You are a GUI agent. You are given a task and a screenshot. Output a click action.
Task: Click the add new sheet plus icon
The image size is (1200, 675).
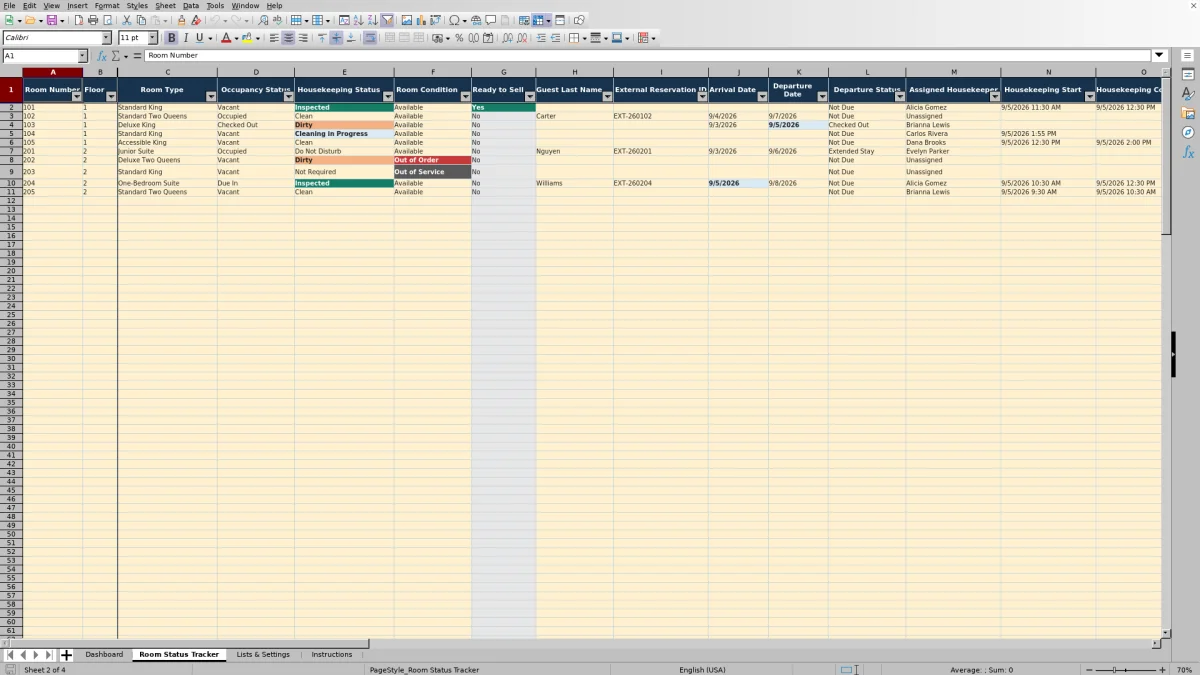[x=66, y=655]
